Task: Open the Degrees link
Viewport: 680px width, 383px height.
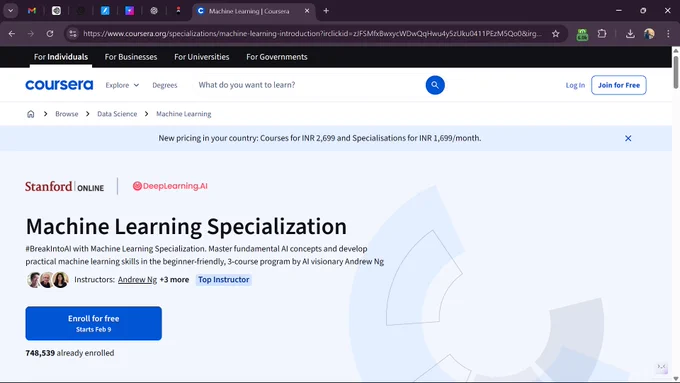Action: (x=165, y=85)
